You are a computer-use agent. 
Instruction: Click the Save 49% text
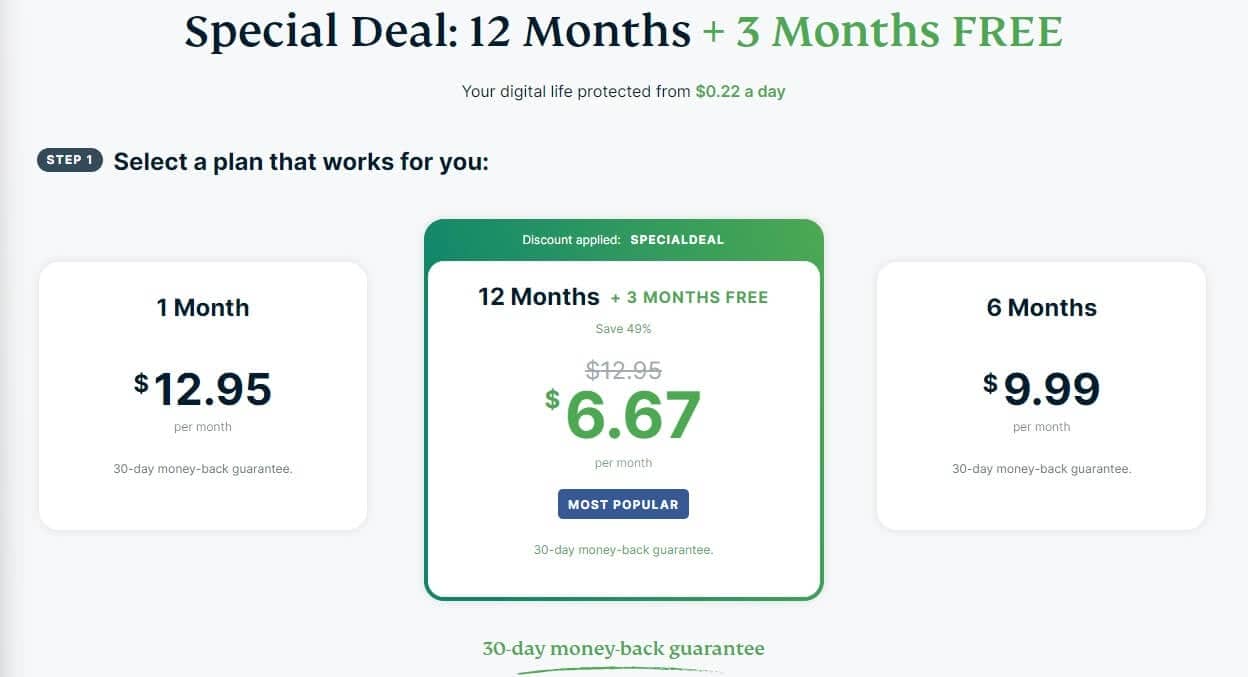623,328
